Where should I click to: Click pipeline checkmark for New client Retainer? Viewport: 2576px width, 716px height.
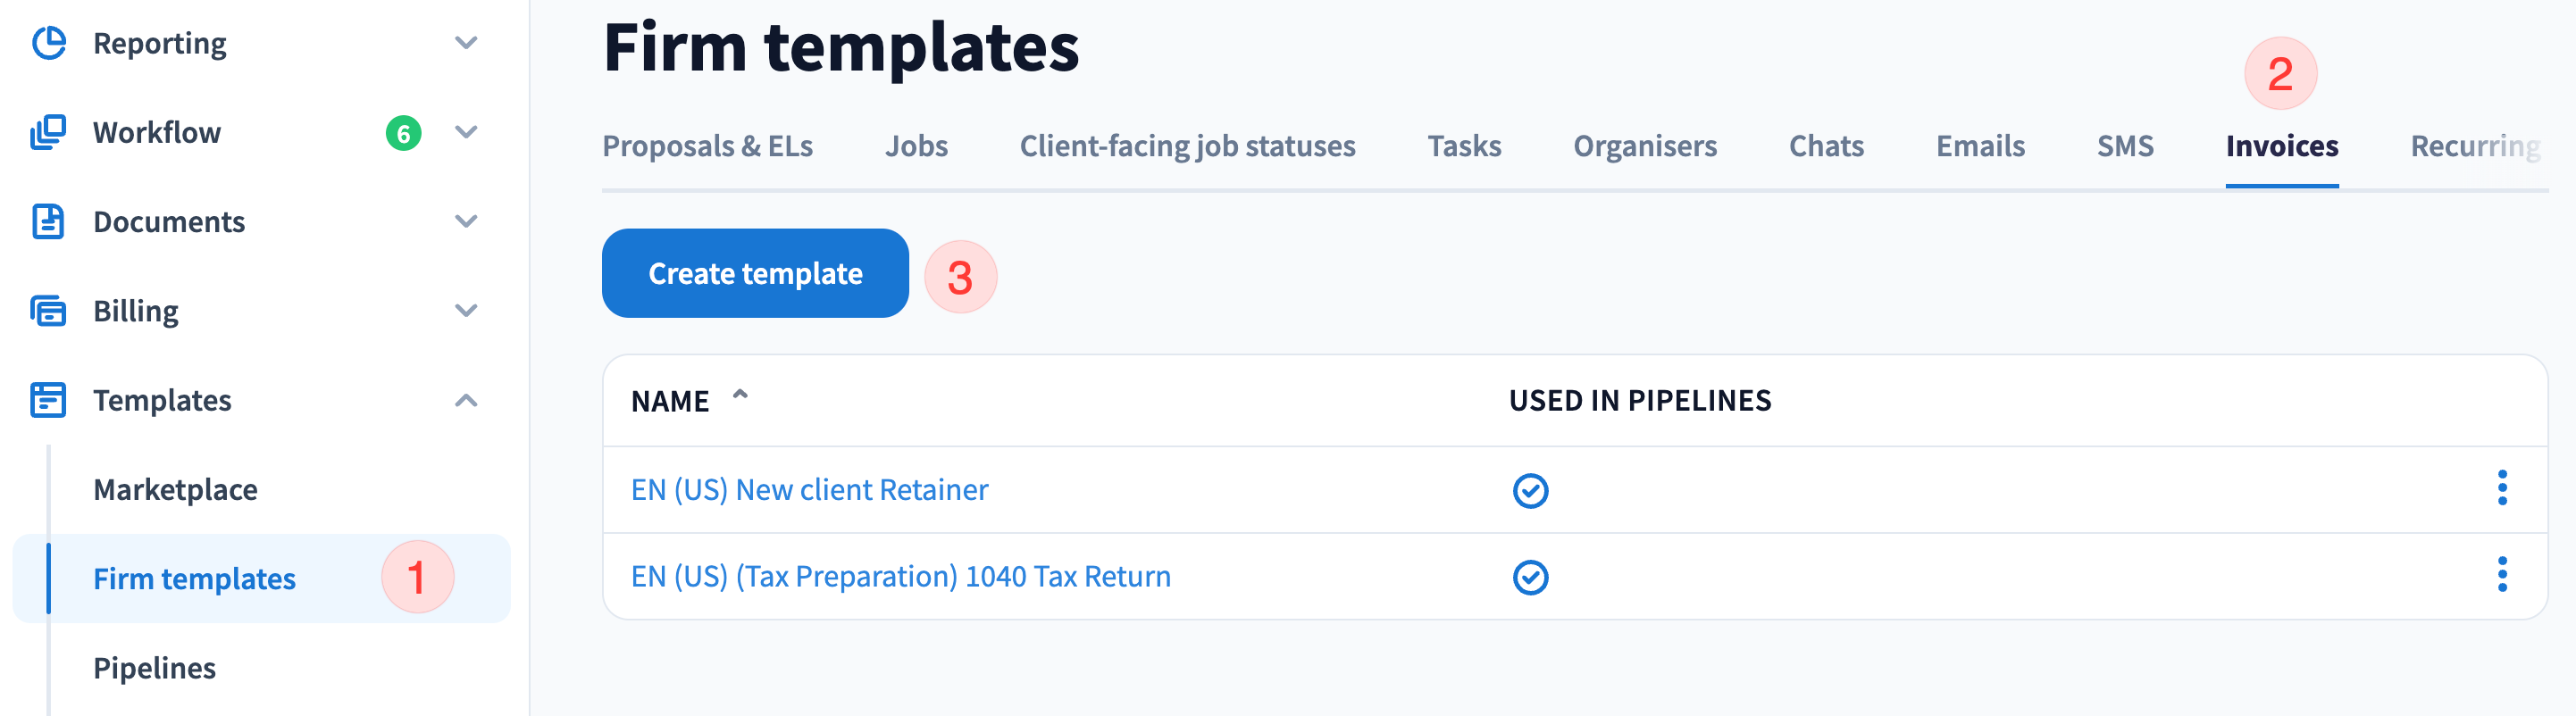[x=1530, y=490]
